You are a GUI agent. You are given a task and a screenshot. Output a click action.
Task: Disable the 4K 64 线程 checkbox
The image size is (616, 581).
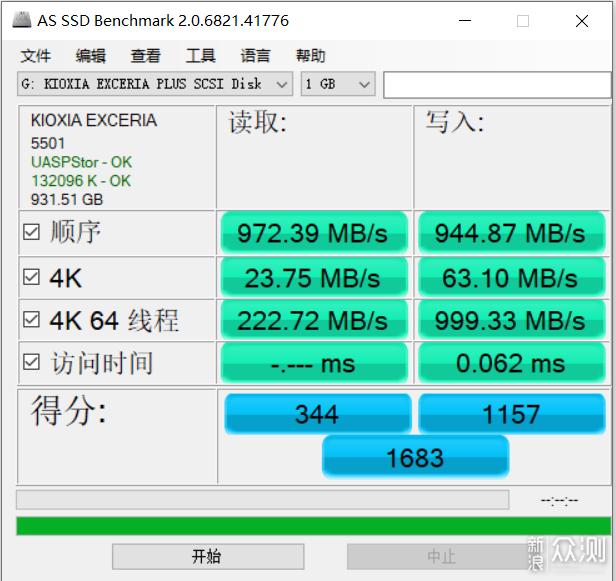coord(31,319)
